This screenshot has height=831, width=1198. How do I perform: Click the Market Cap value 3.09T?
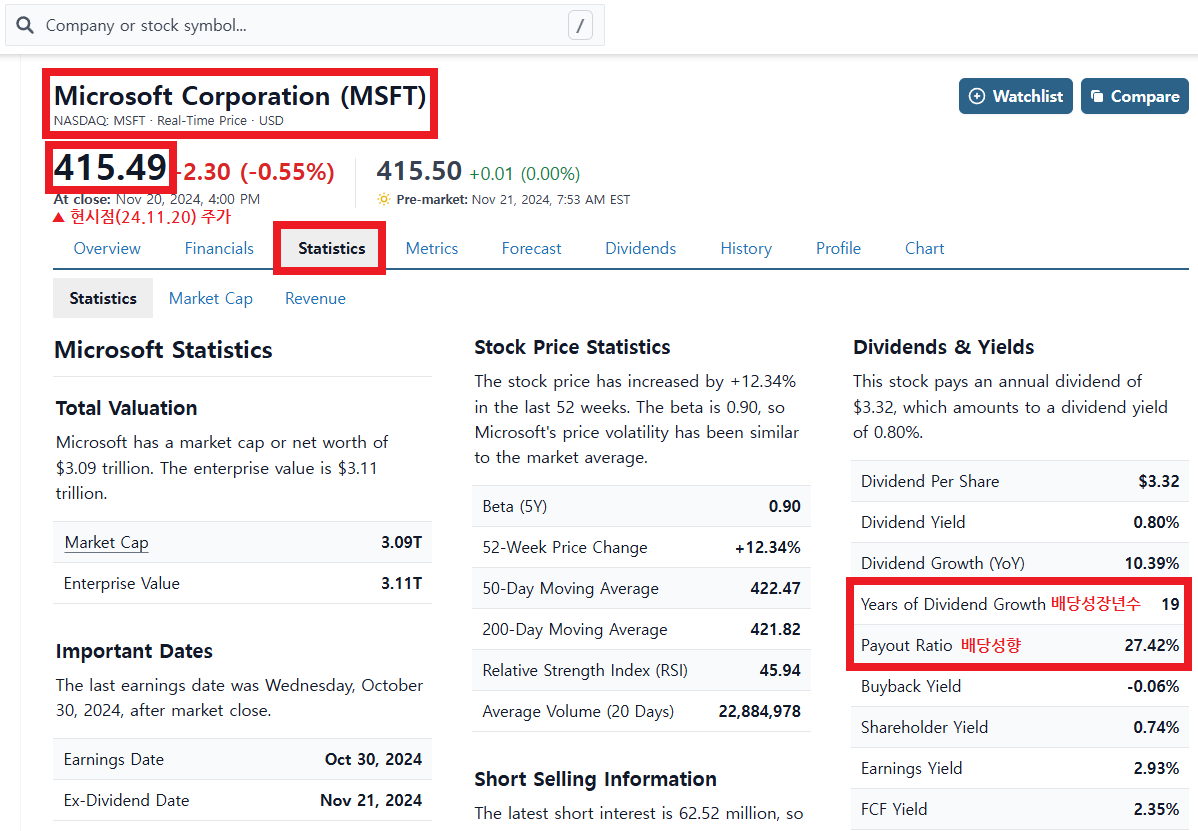pos(401,542)
